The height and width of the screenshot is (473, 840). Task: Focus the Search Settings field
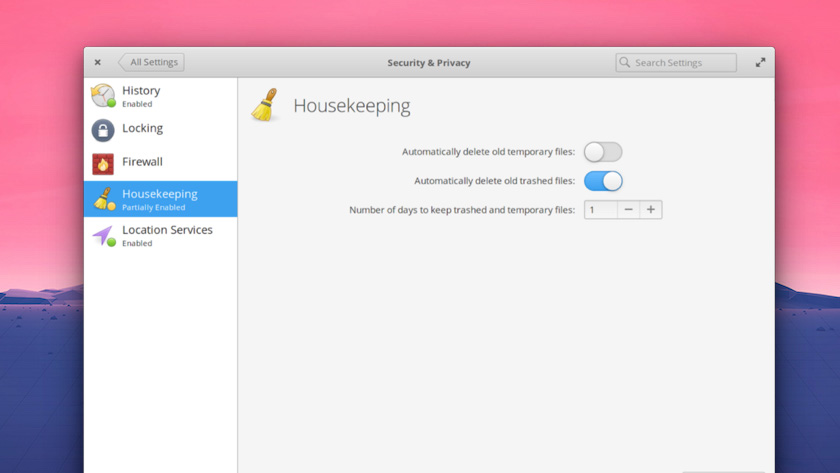click(x=676, y=63)
